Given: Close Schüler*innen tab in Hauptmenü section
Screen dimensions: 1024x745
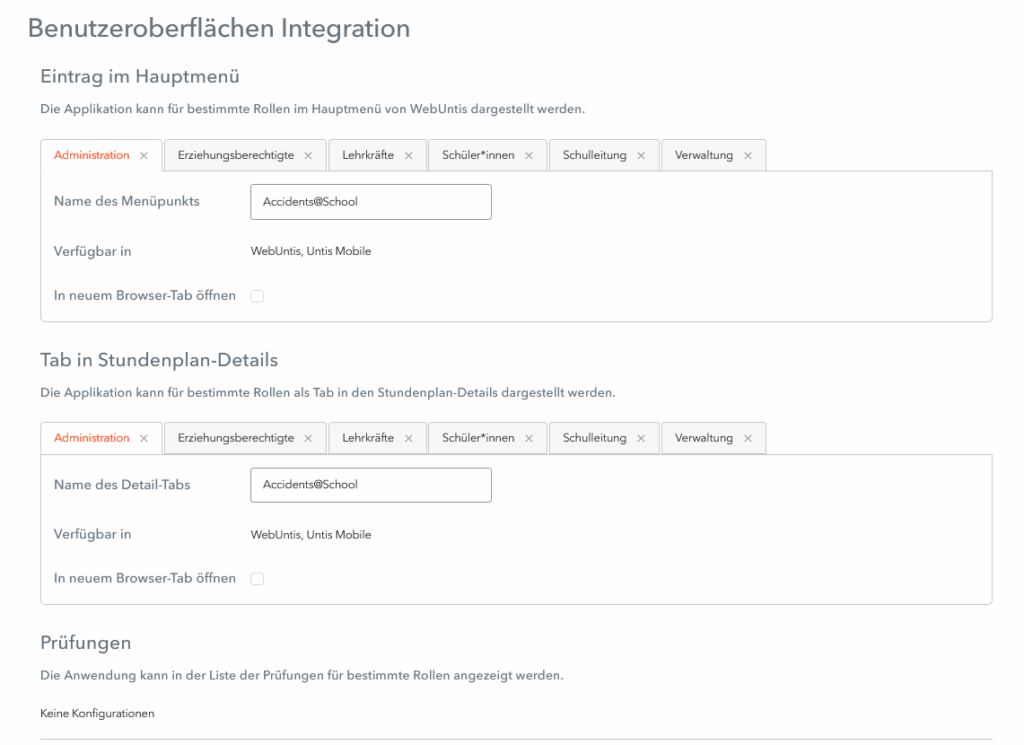Looking at the screenshot, I should pyautogui.click(x=529, y=156).
